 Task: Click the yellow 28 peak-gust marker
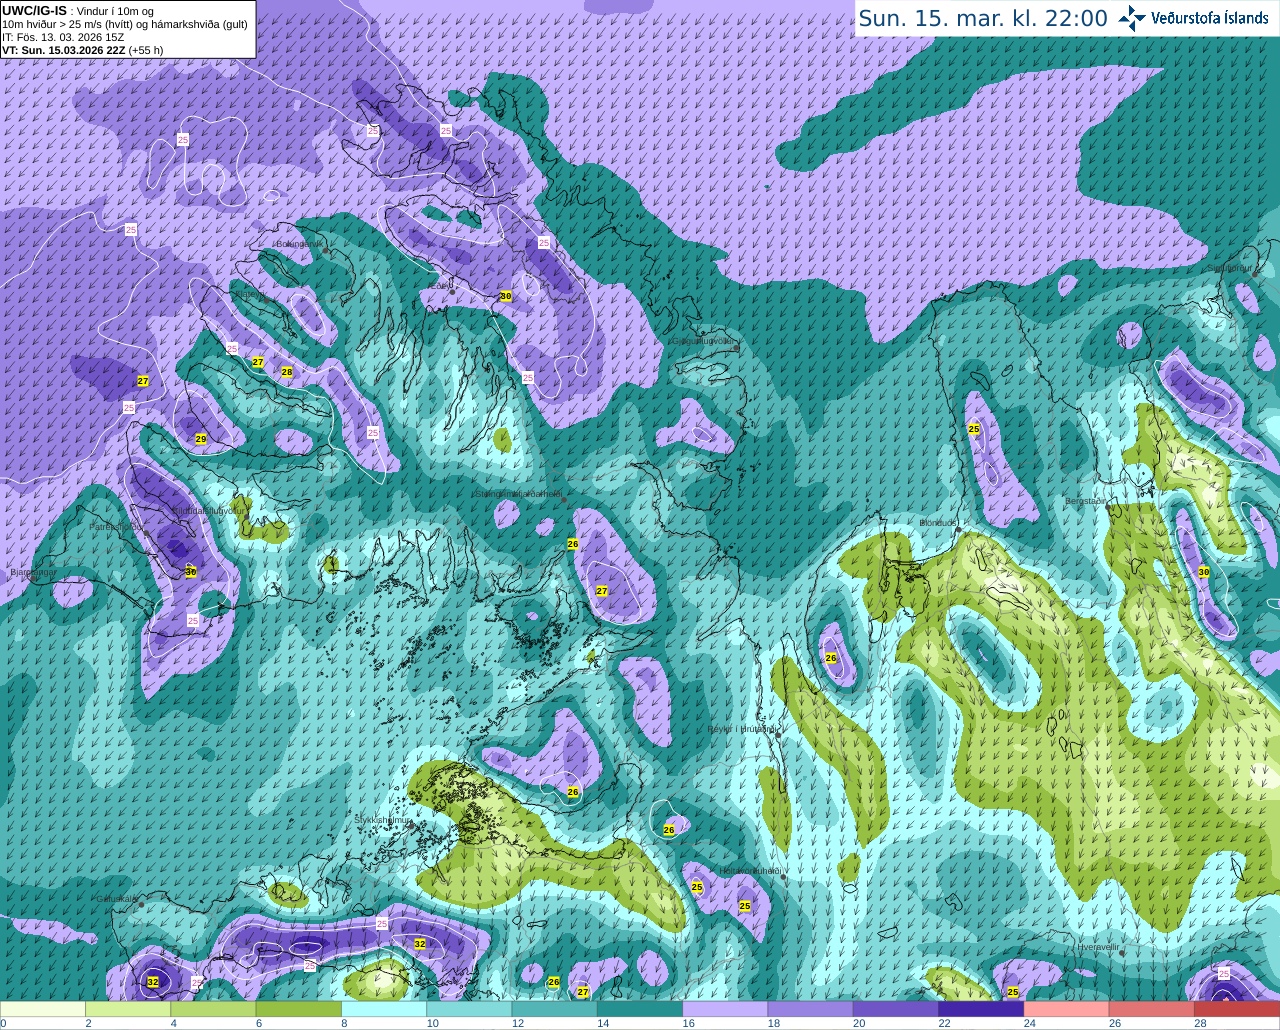tap(287, 372)
